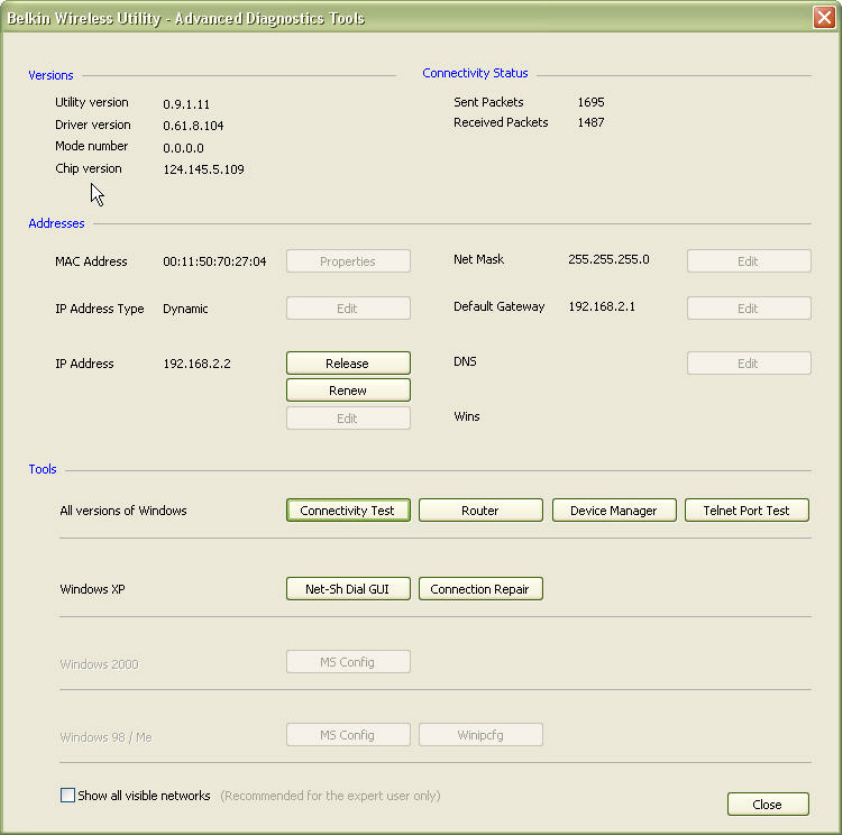The image size is (842, 835).
Task: Click the Addresses section heading
Action: [x=56, y=223]
